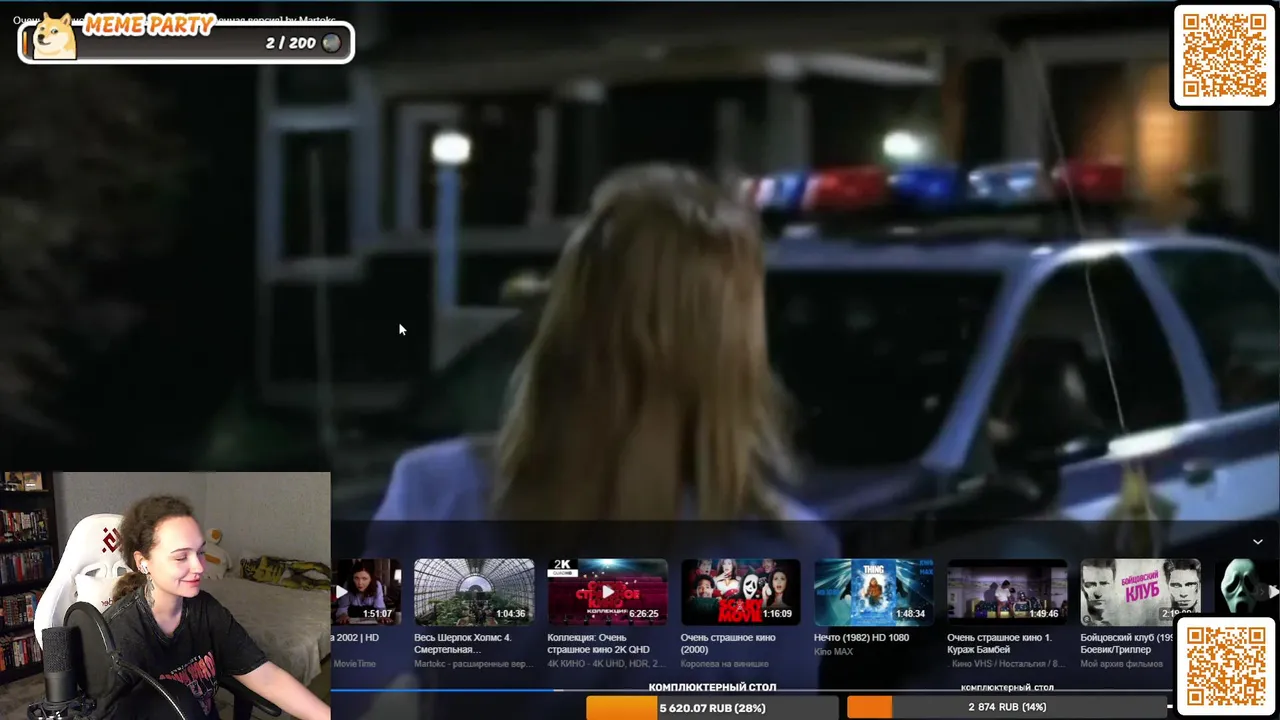Viewport: 1280px width, 720px height.
Task: Click channel 'Martokc - расширенные вер...'
Action: point(473,664)
